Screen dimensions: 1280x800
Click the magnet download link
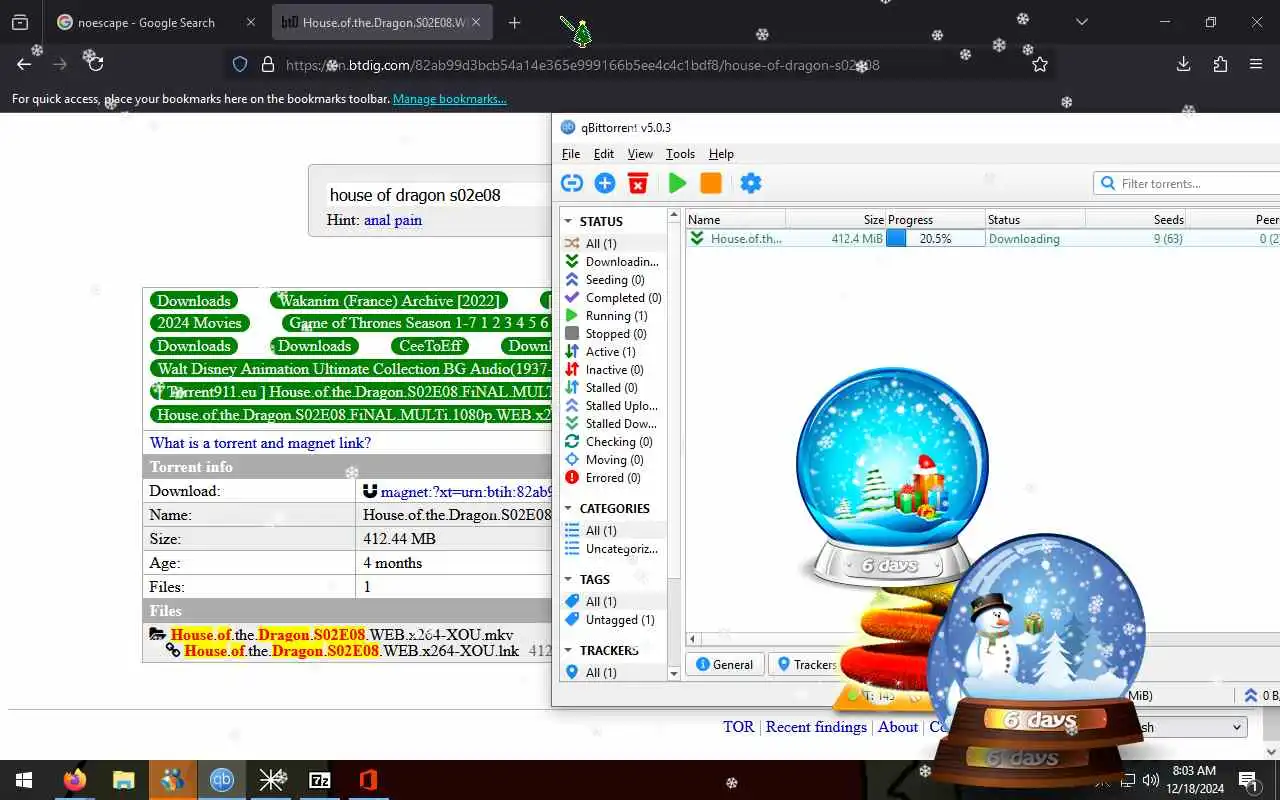click(466, 492)
